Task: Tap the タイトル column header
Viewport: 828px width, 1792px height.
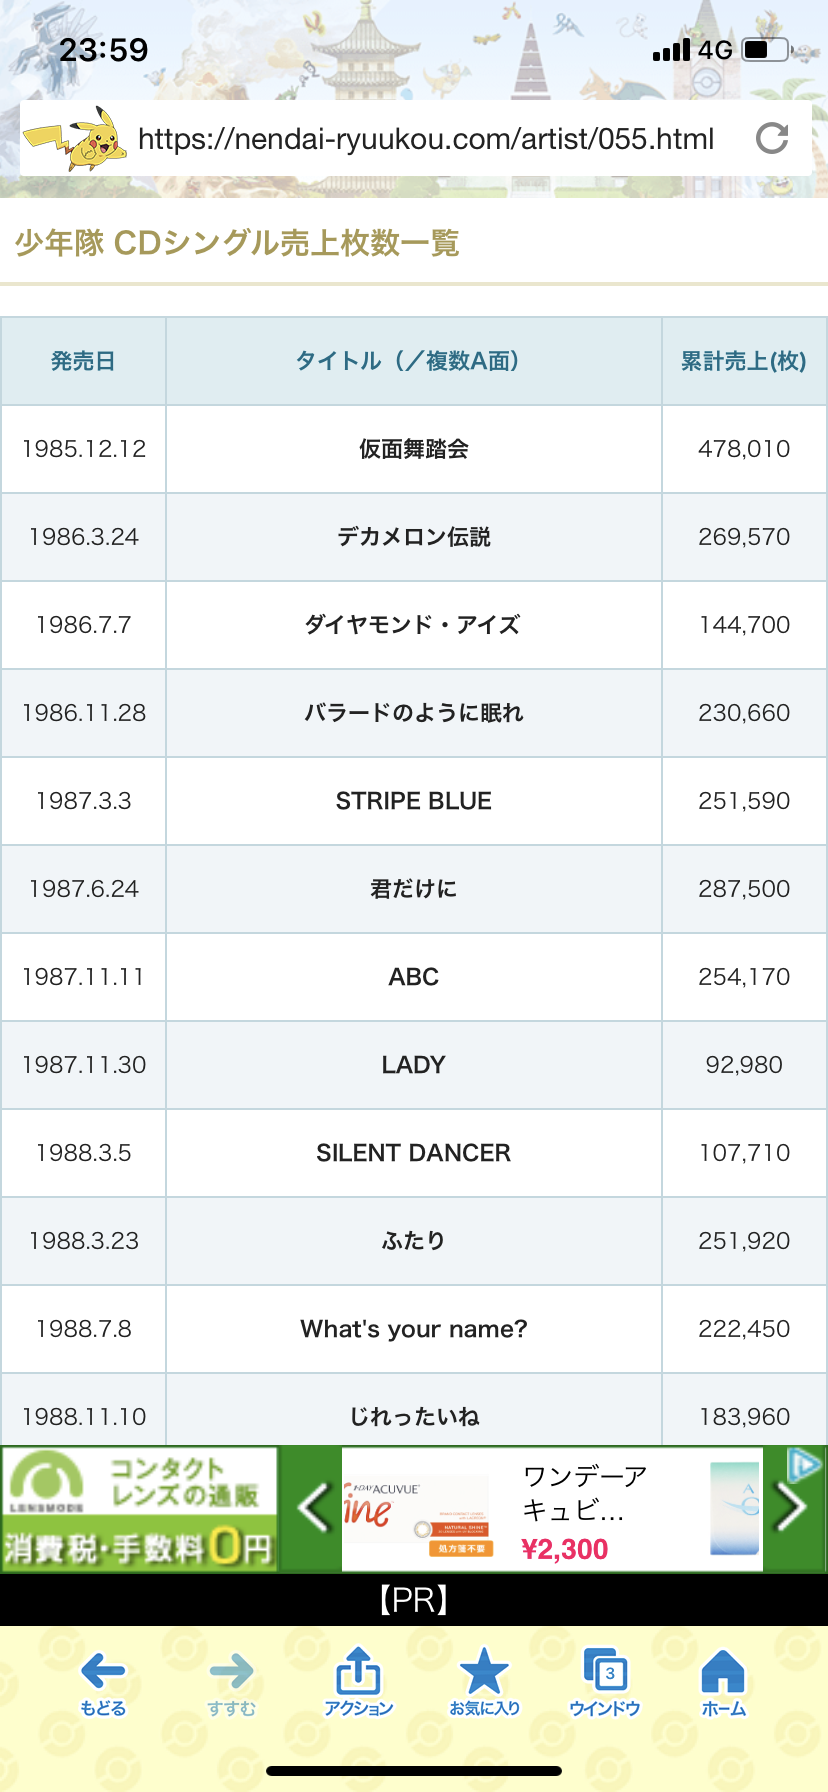Action: 414,361
